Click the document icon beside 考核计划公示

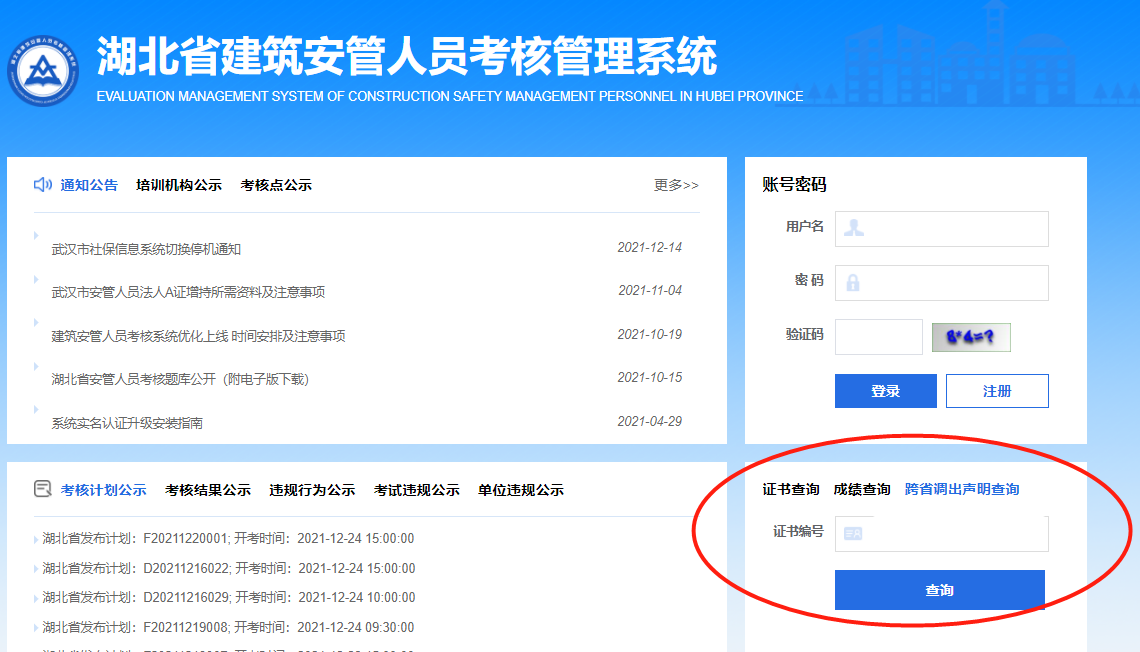(x=40, y=489)
